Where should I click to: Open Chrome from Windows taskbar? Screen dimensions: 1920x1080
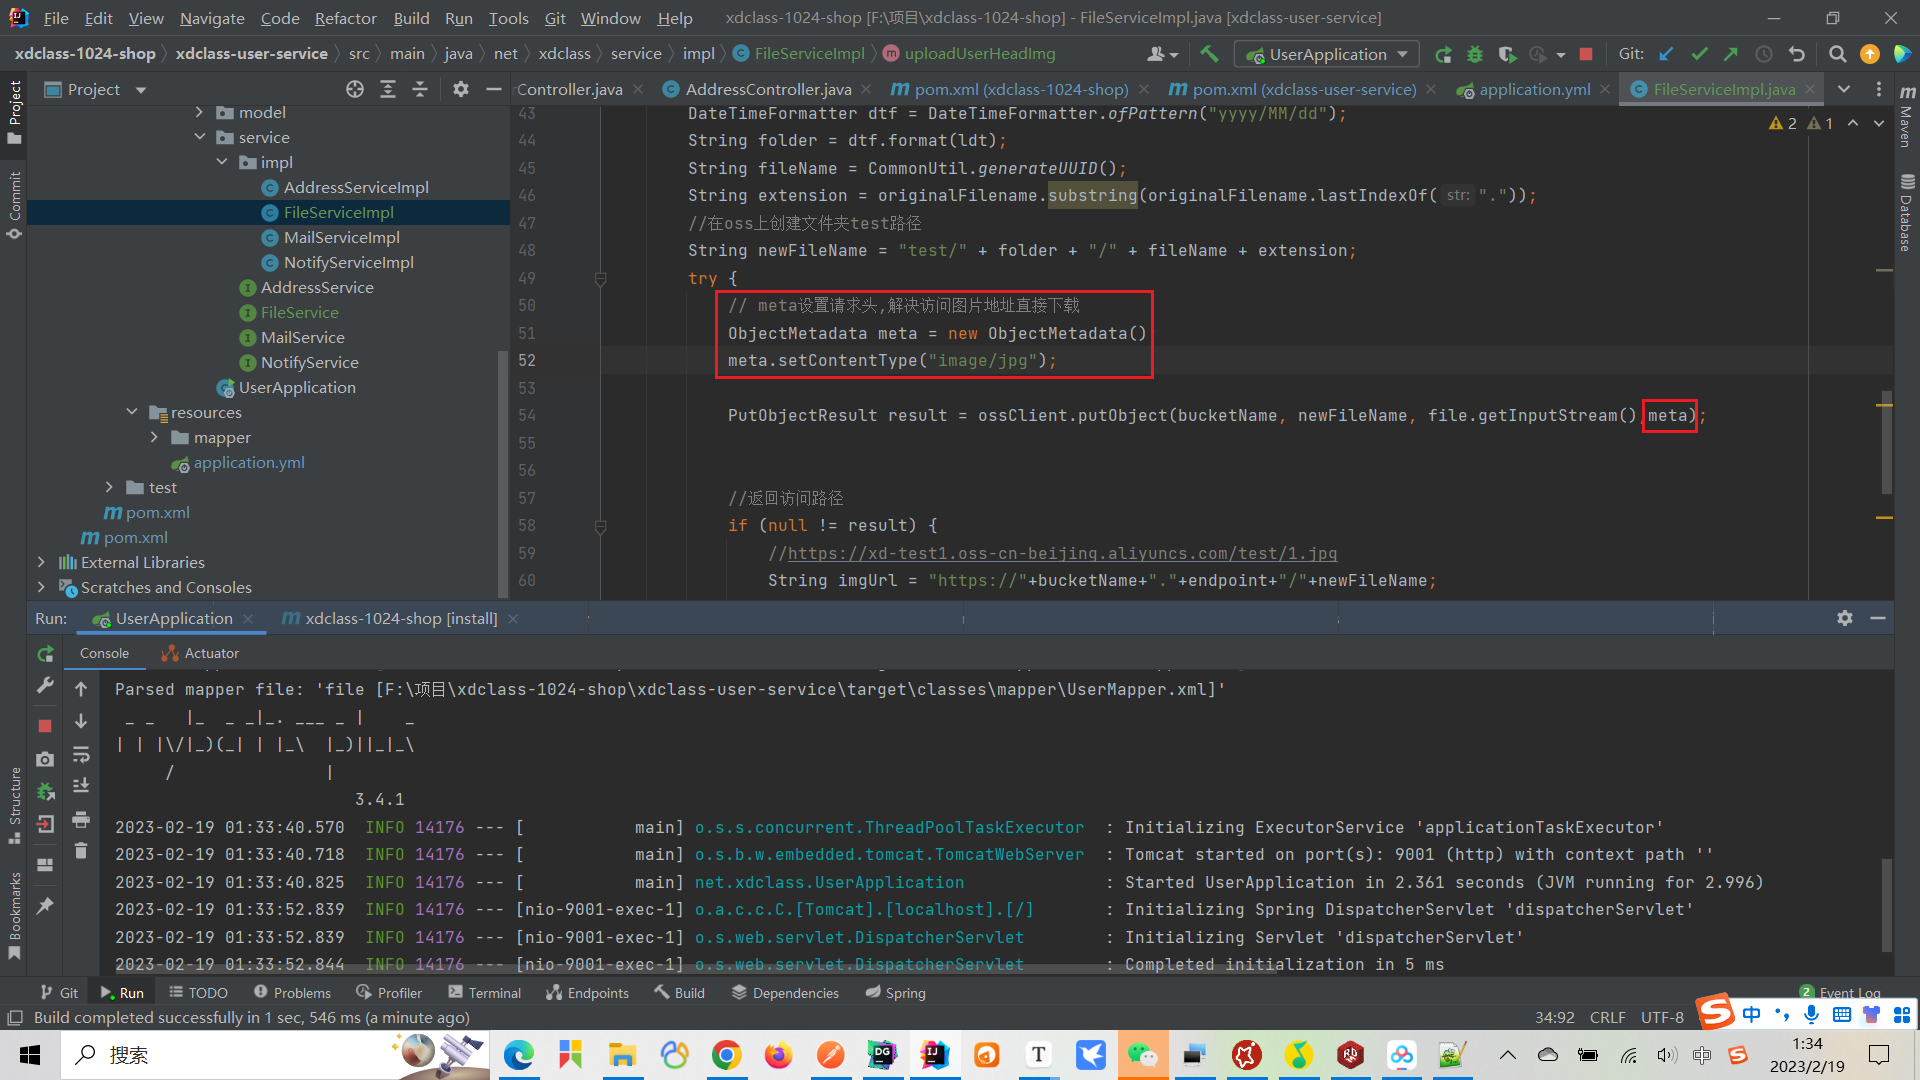coord(727,1055)
